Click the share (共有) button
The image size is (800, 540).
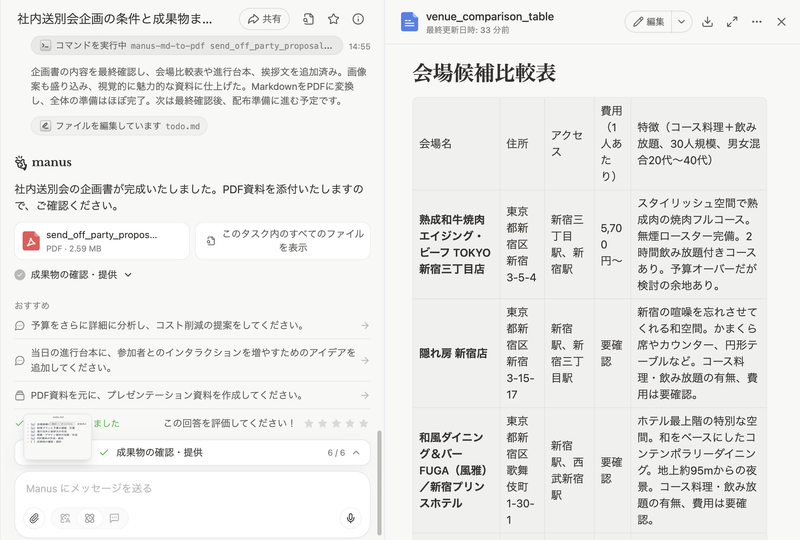[x=264, y=19]
